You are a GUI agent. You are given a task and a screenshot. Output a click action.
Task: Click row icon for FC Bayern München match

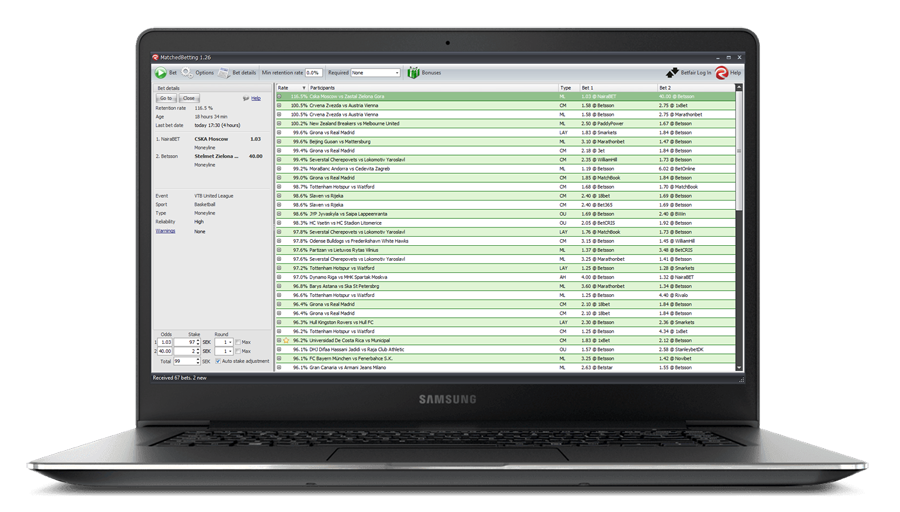[280, 359]
